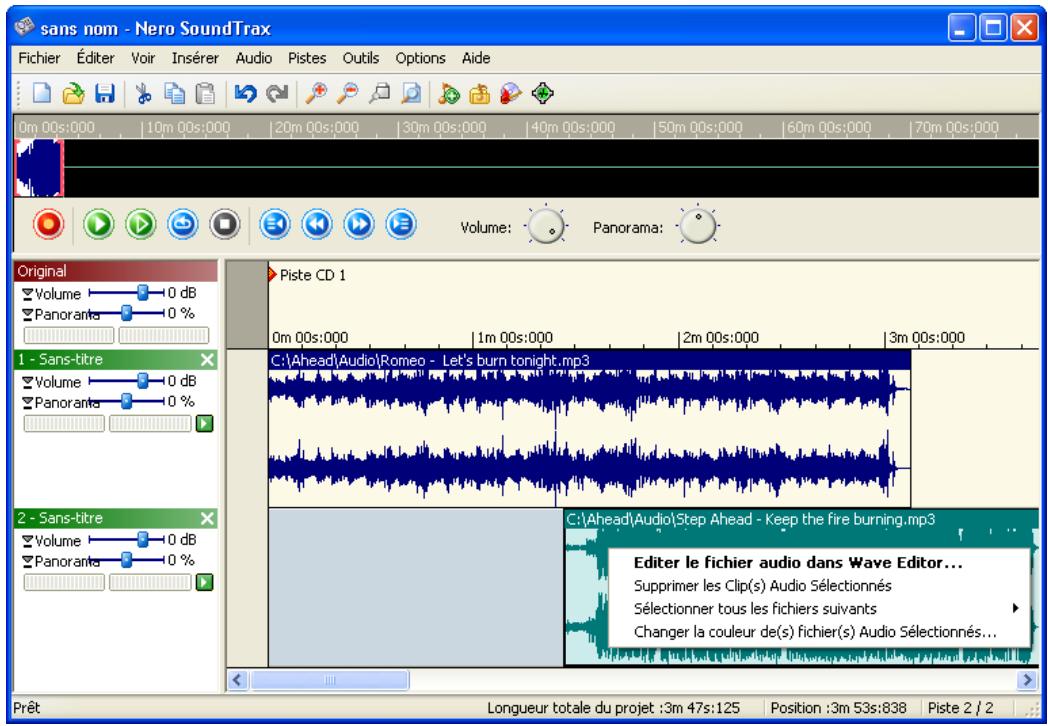Toggle loop playback with the blue loop button
The image size is (1048, 726).
182,224
